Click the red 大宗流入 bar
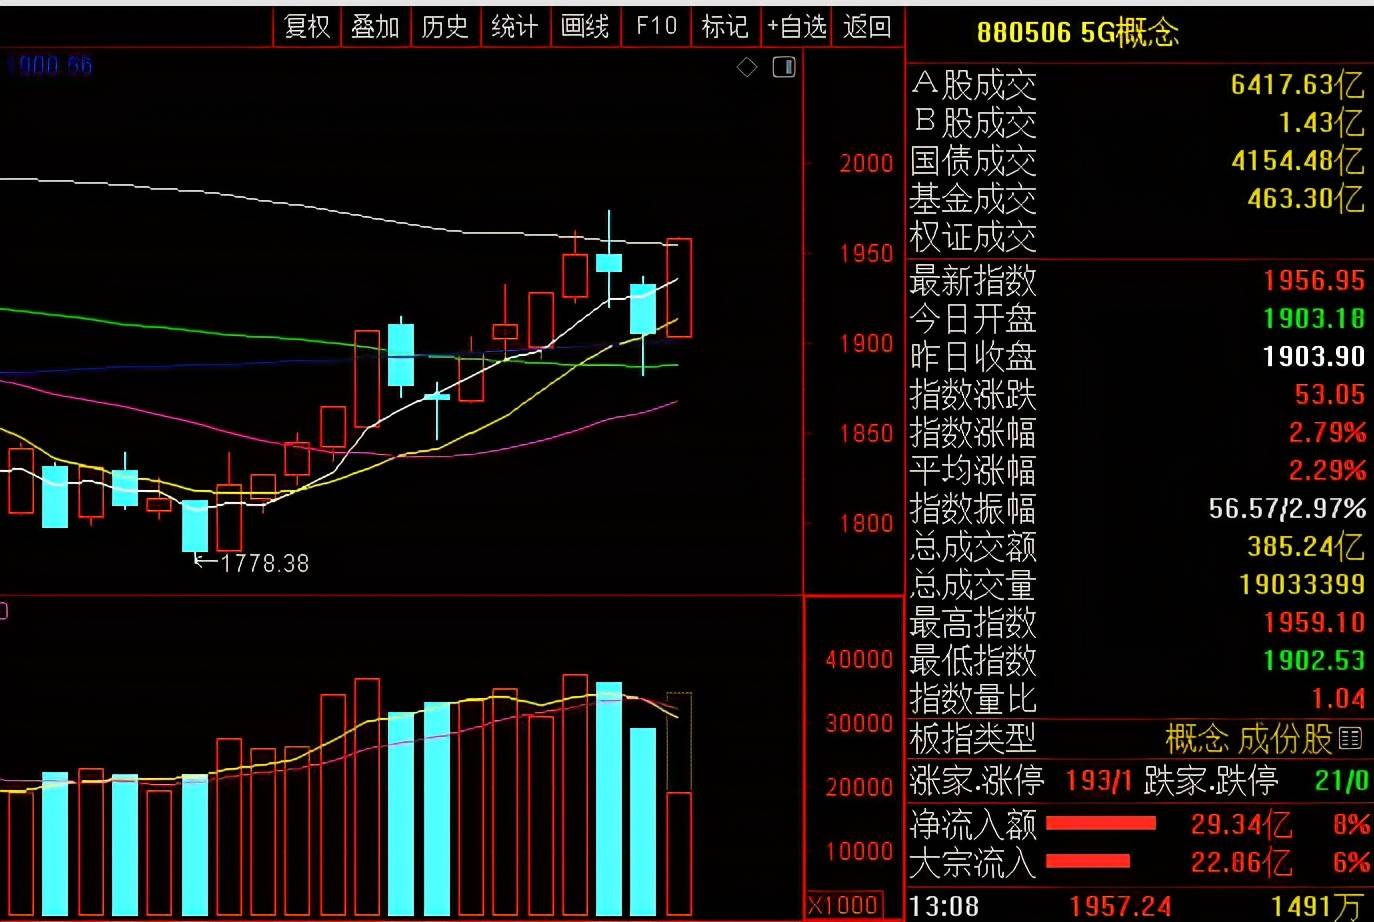 coord(1088,861)
